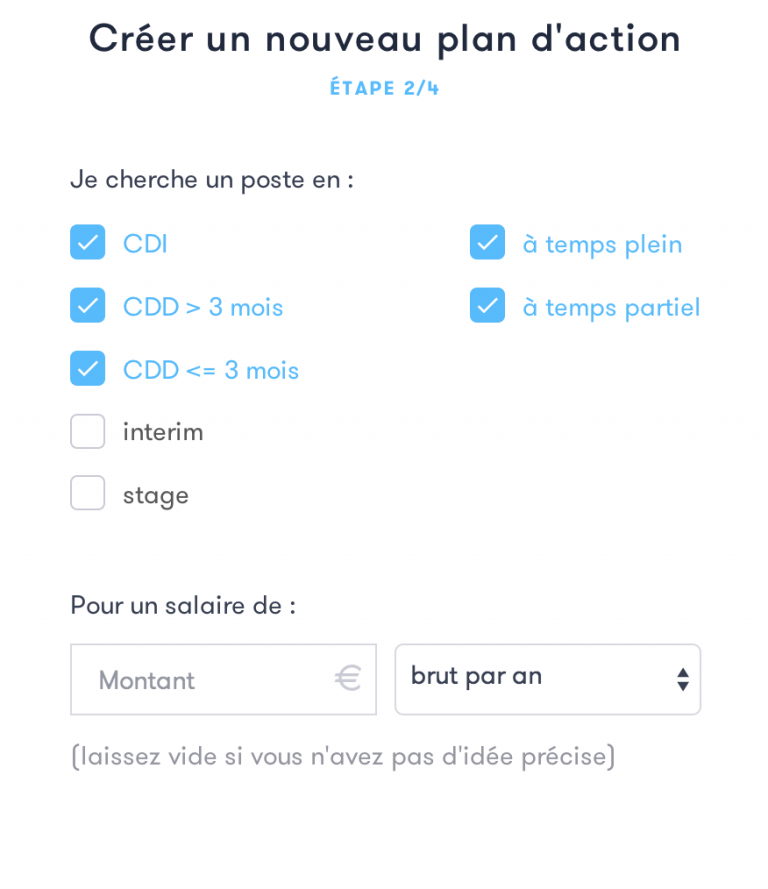768x889 pixels.
Task: Click the Créer un nouveau plan d'action heading
Action: click(384, 39)
